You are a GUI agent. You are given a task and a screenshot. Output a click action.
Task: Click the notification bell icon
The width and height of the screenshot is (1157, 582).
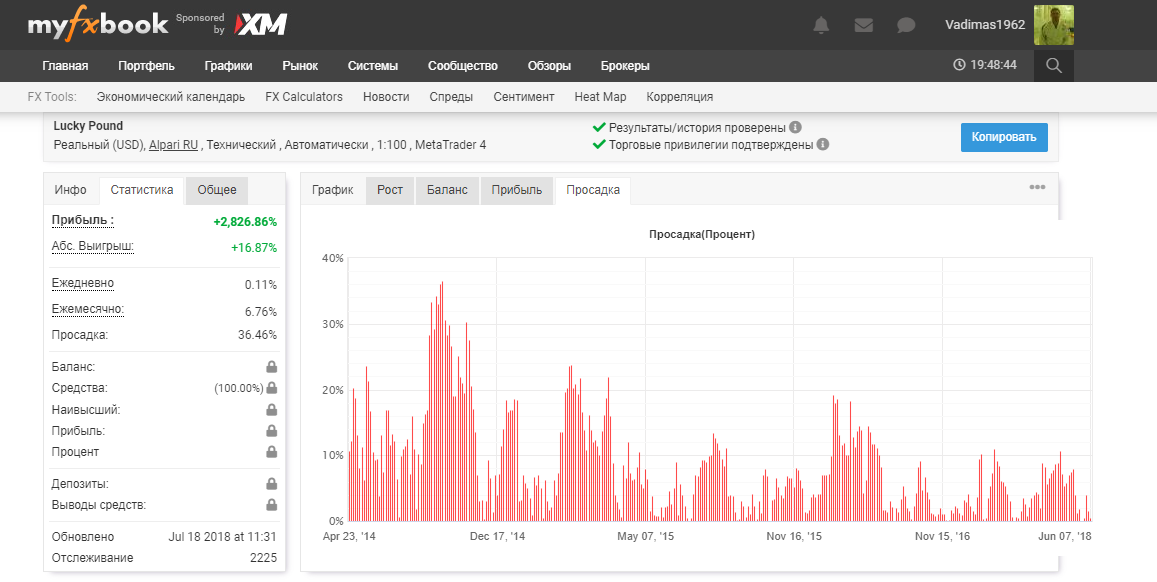coord(821,25)
